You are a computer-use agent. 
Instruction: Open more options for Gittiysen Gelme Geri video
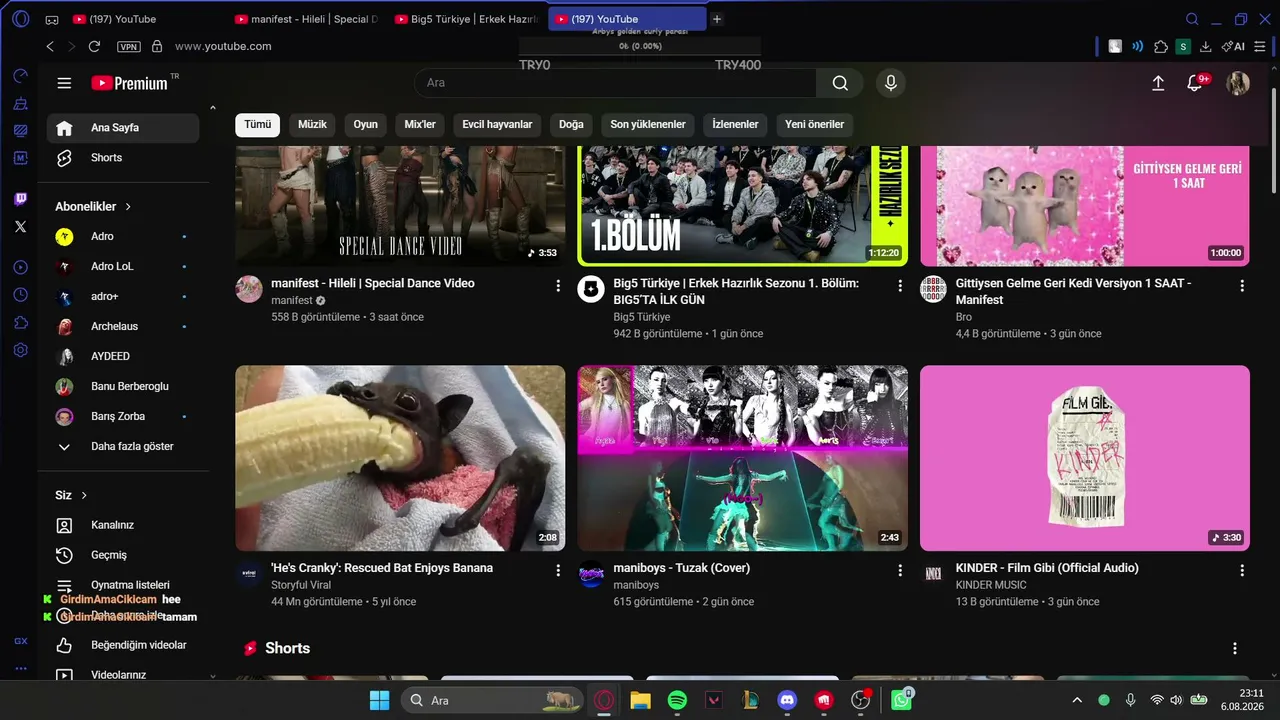click(x=1242, y=286)
